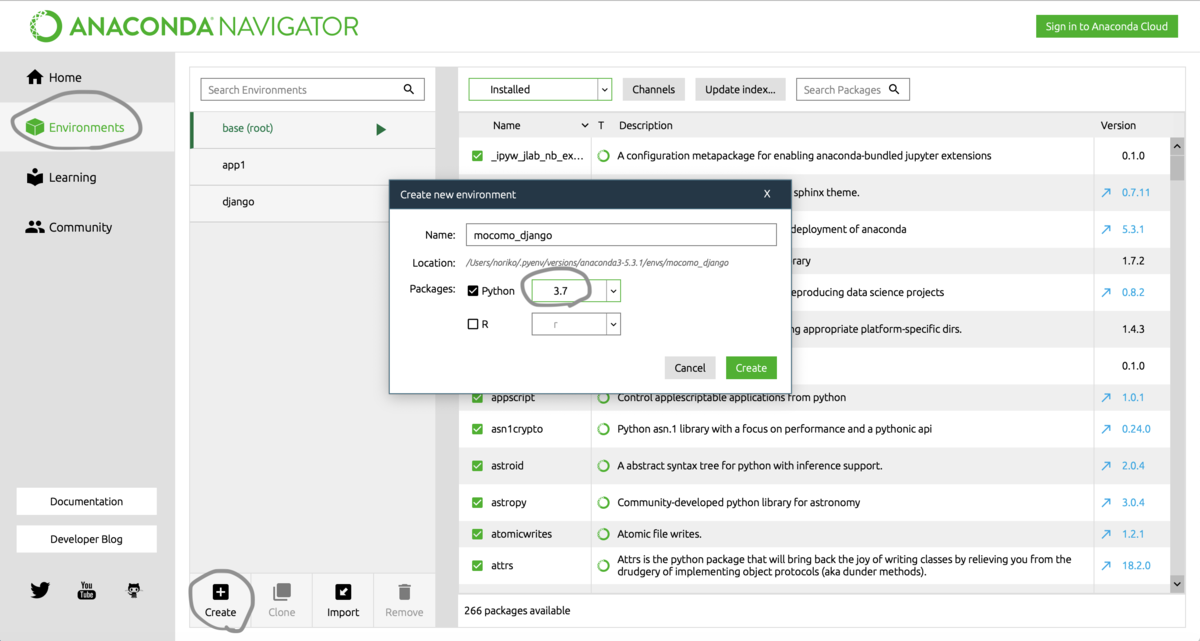The width and height of the screenshot is (1200, 641).
Task: Uncheck the Python package checkbox
Action: coord(473,291)
